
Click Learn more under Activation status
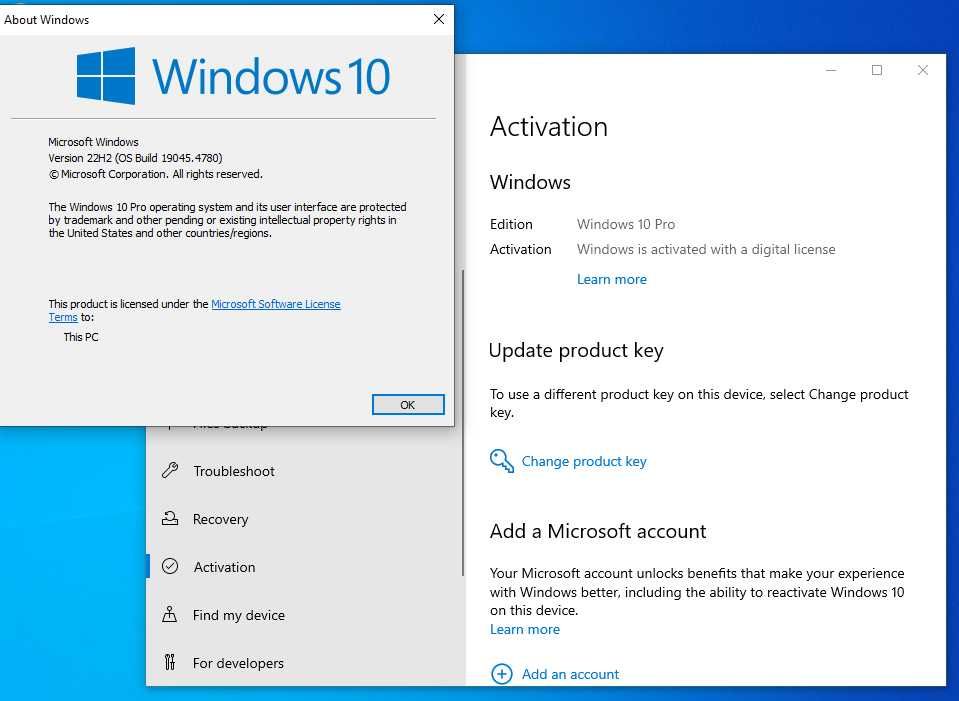(612, 280)
